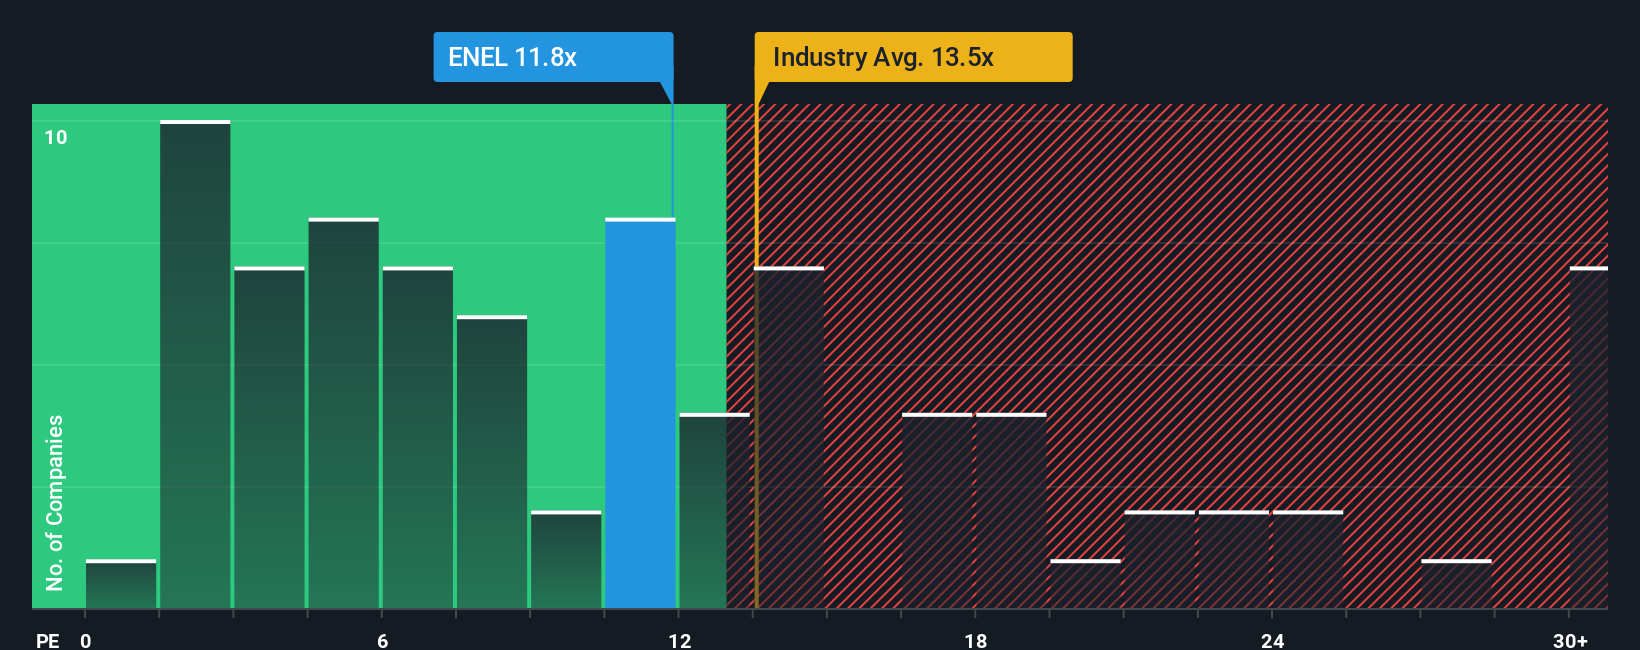This screenshot has height=650, width=1640.
Task: Click the '12' x-axis tick label
Action: pos(680,640)
